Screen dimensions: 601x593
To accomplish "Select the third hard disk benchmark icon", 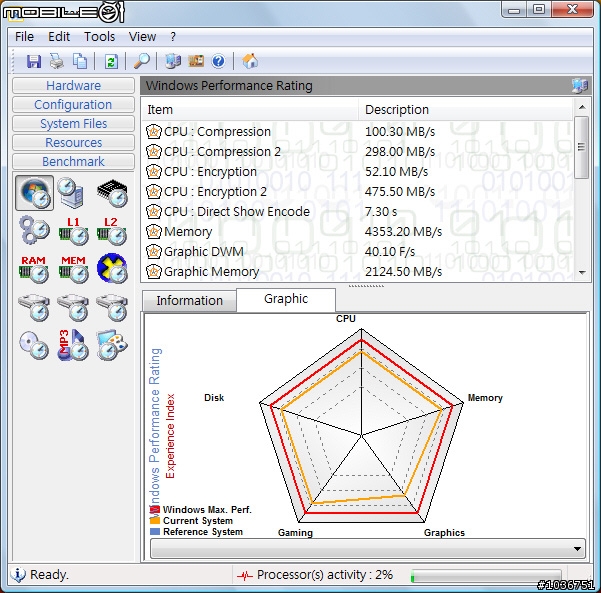I will (x=112, y=307).
